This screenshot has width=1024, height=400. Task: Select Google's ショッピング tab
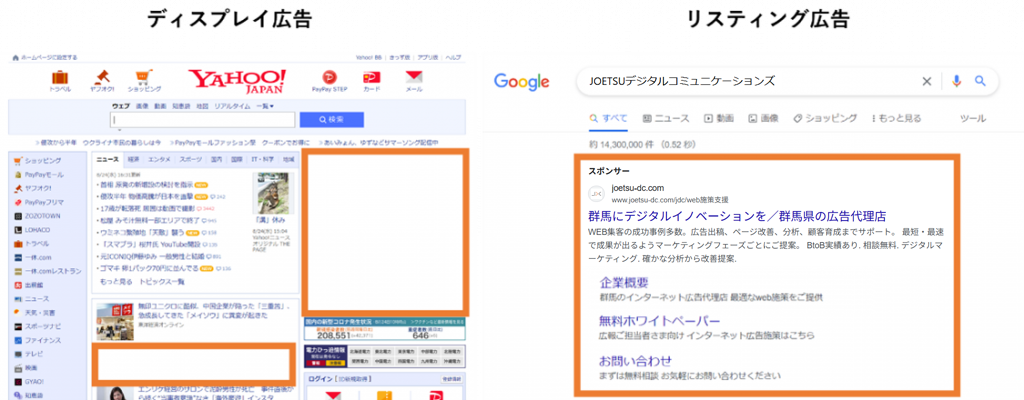pos(825,118)
